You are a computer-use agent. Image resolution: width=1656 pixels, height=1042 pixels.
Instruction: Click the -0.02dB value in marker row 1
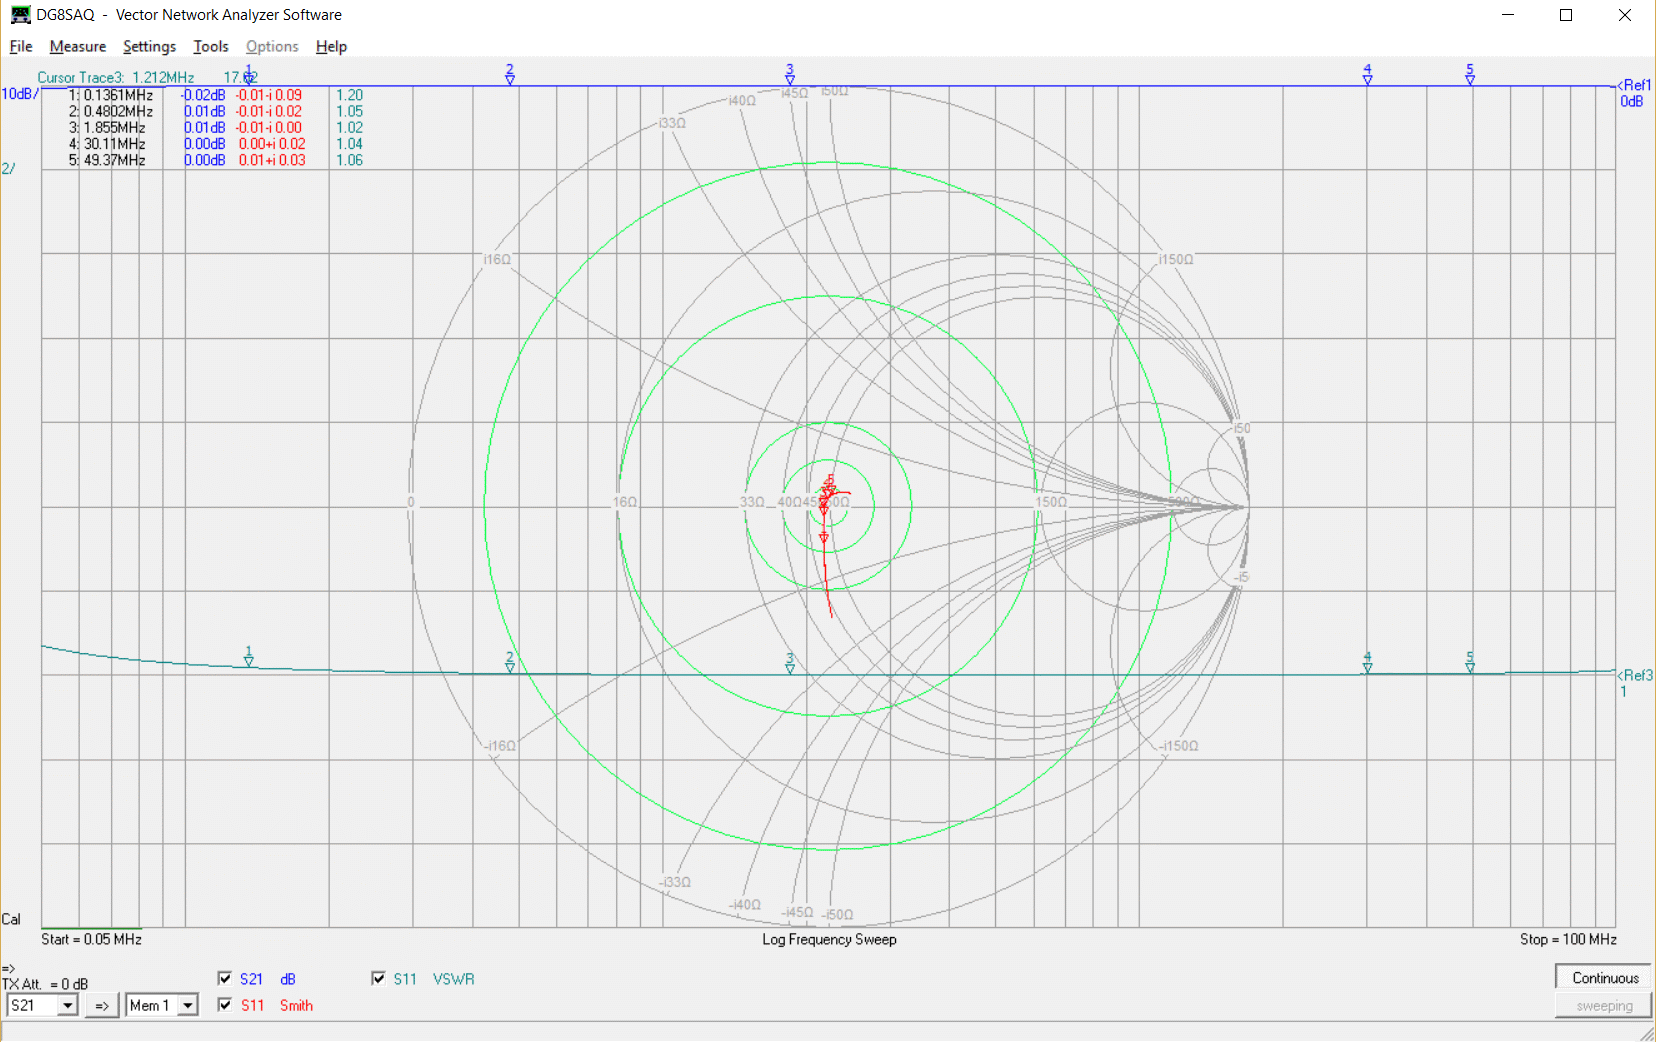click(x=203, y=95)
